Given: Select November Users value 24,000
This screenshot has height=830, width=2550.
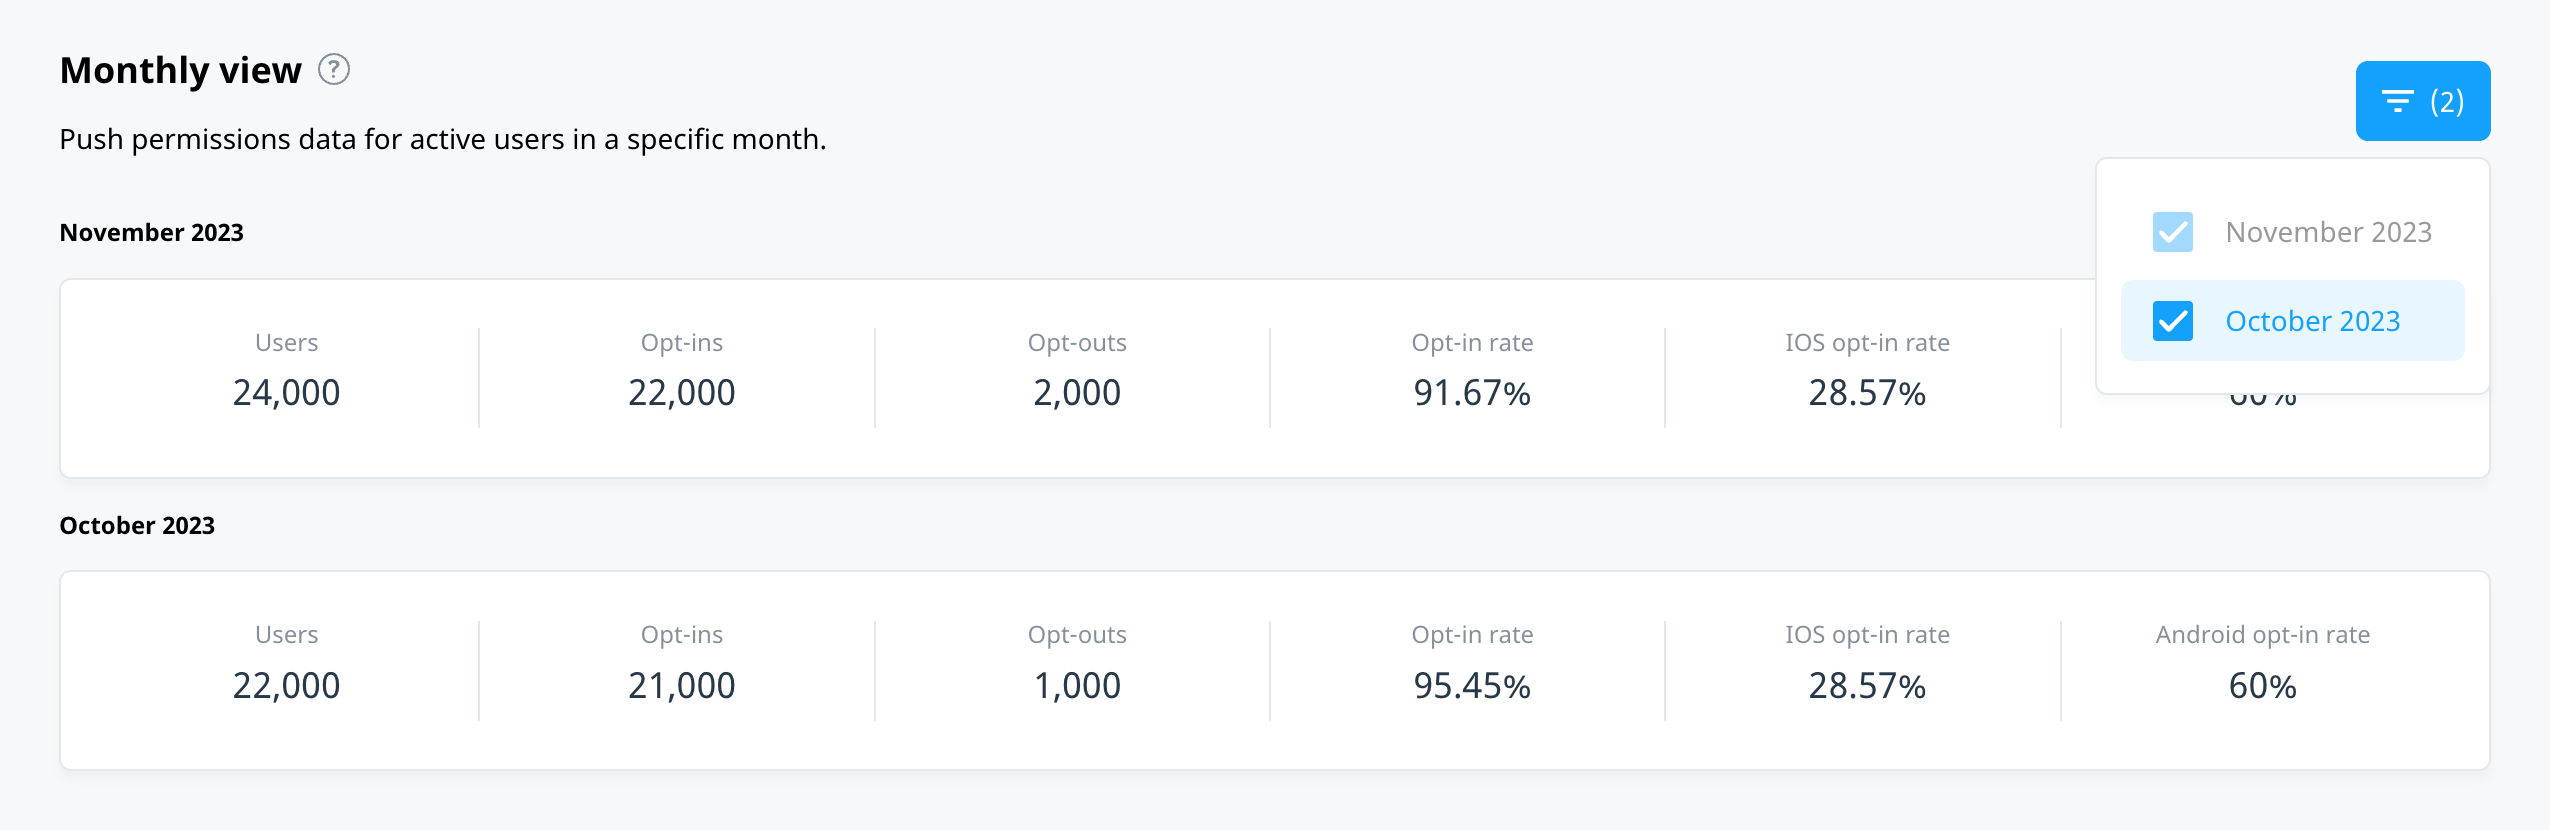Looking at the screenshot, I should 286,392.
